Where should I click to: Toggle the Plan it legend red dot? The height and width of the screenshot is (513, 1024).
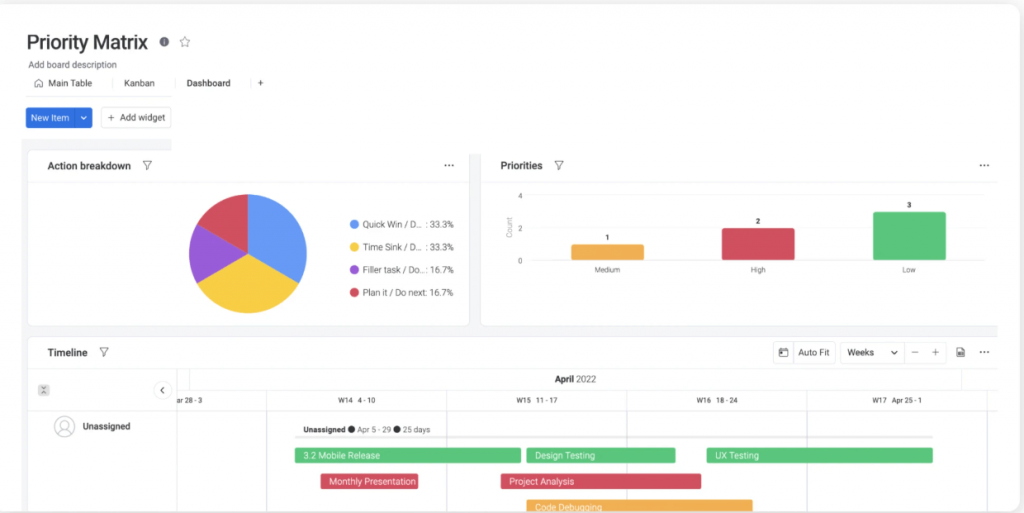(x=355, y=292)
